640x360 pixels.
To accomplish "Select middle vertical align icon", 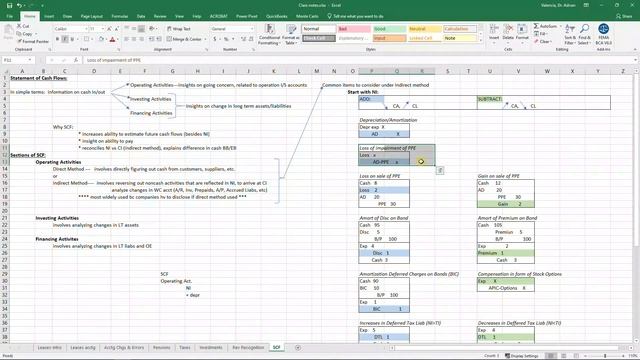I will (x=134, y=29).
